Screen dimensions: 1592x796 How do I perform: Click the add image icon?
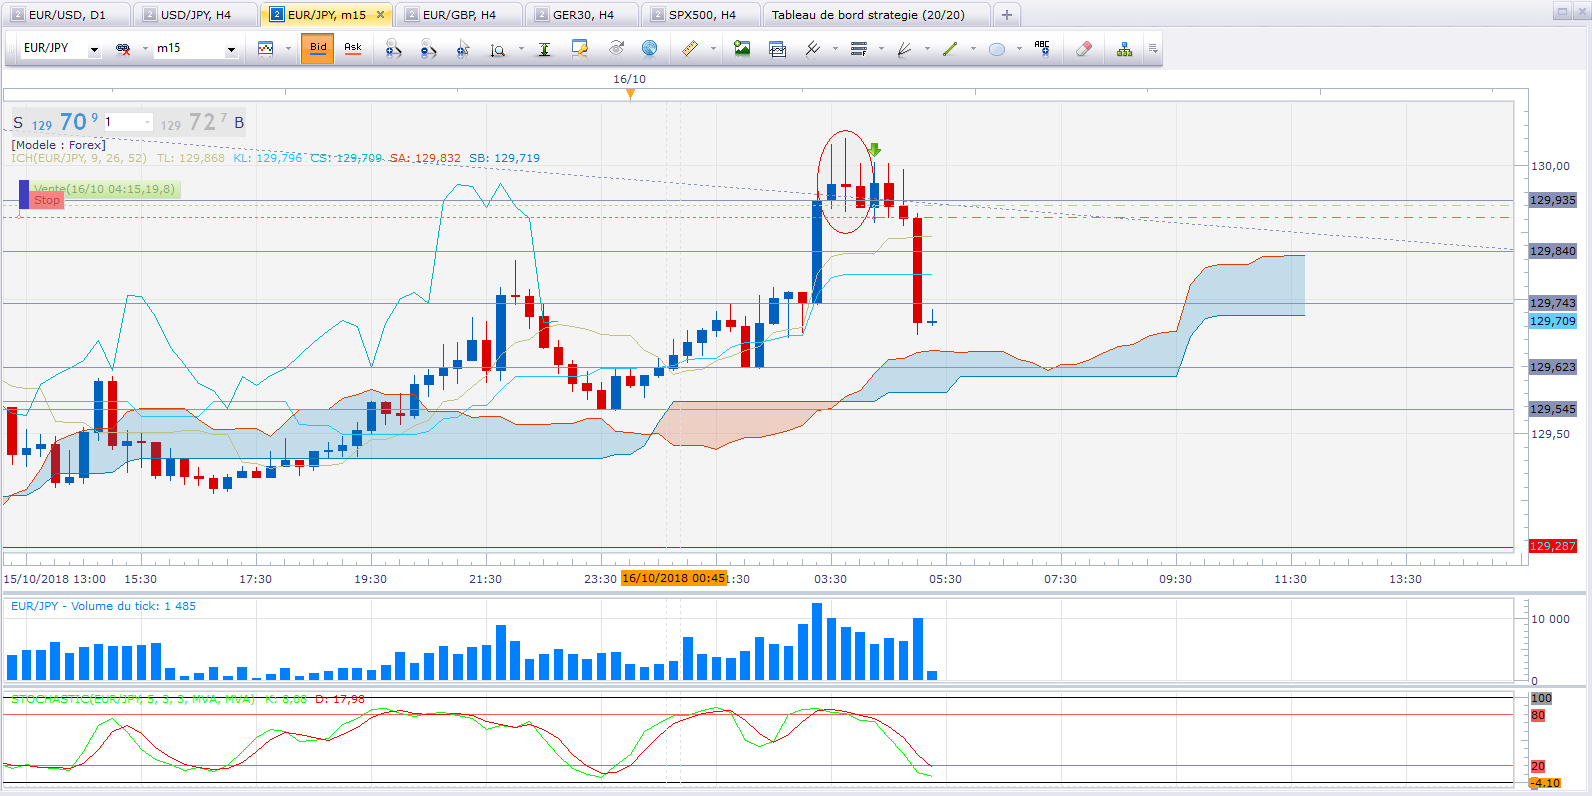point(742,48)
